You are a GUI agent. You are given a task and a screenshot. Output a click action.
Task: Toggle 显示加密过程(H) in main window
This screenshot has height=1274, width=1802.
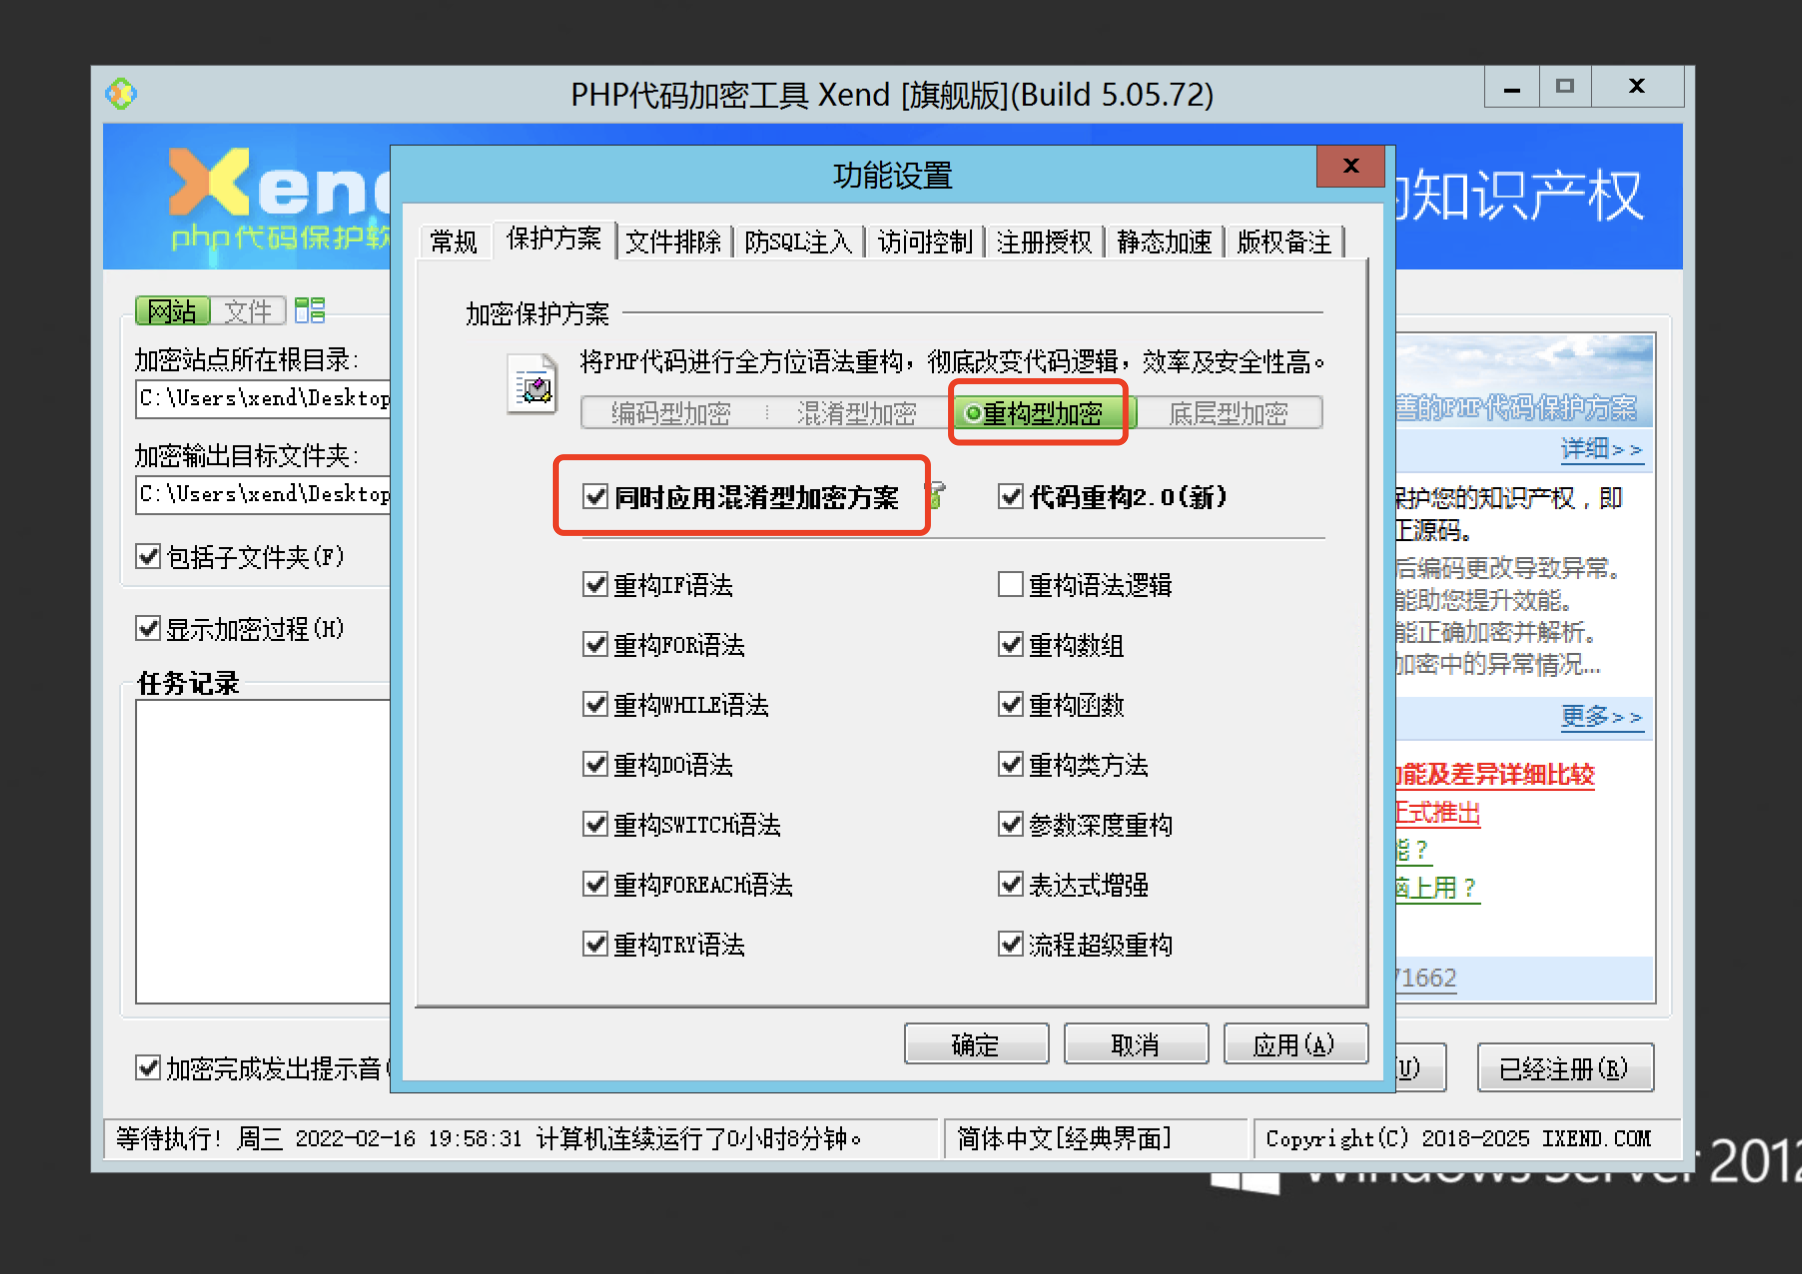pyautogui.click(x=148, y=628)
